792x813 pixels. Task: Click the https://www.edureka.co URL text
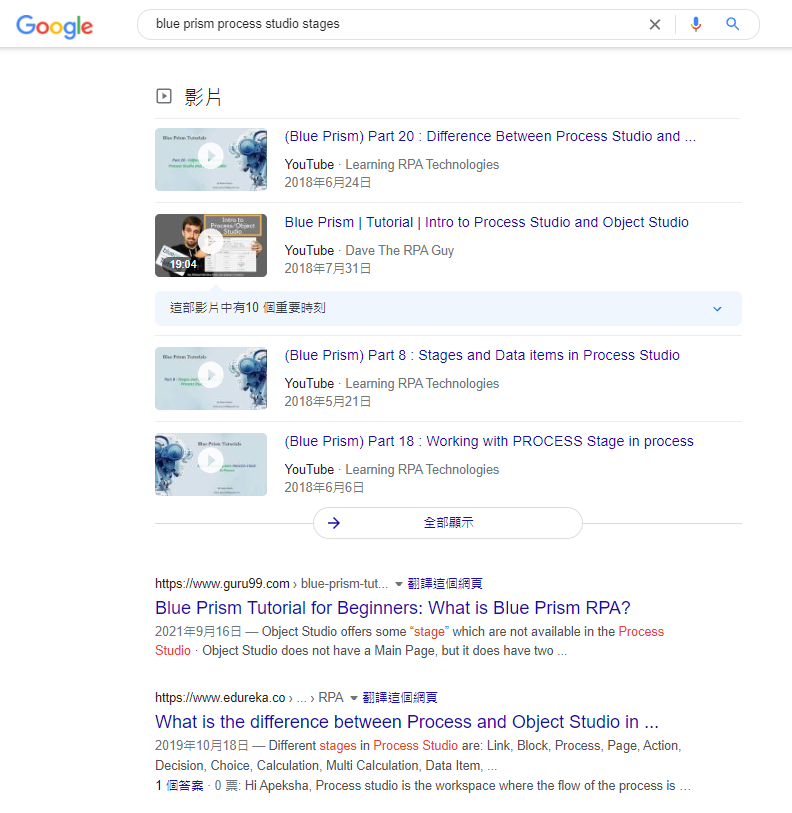pos(220,698)
